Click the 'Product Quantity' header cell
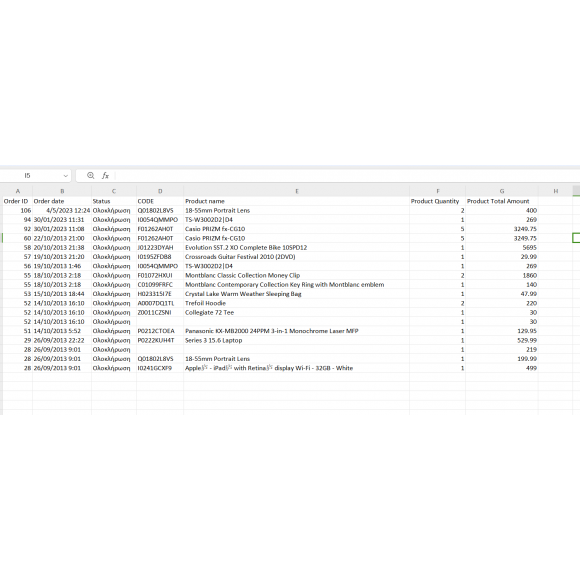The width and height of the screenshot is (580, 580). coord(438,201)
